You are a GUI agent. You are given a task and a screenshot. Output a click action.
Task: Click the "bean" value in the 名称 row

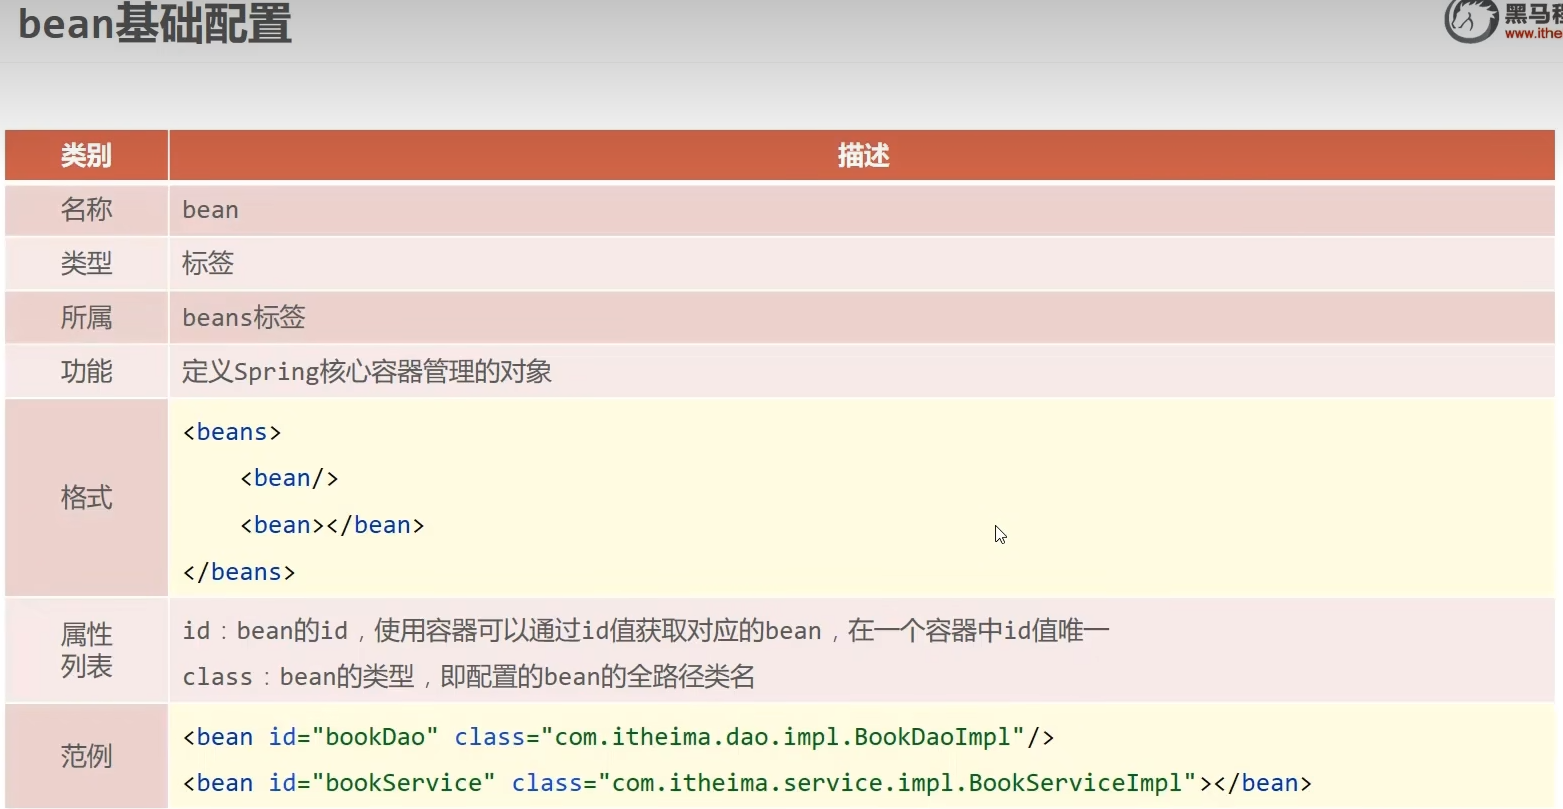pos(210,210)
